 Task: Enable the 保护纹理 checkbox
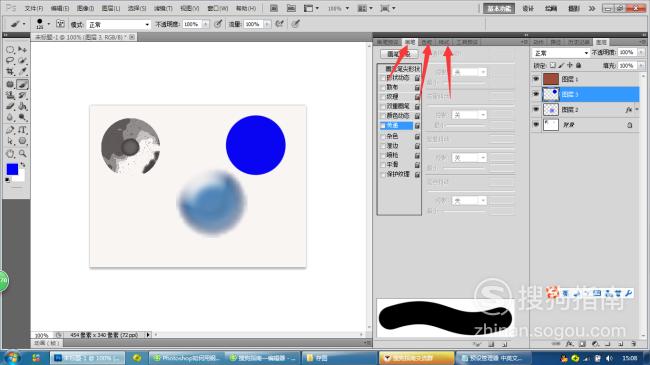(x=383, y=175)
